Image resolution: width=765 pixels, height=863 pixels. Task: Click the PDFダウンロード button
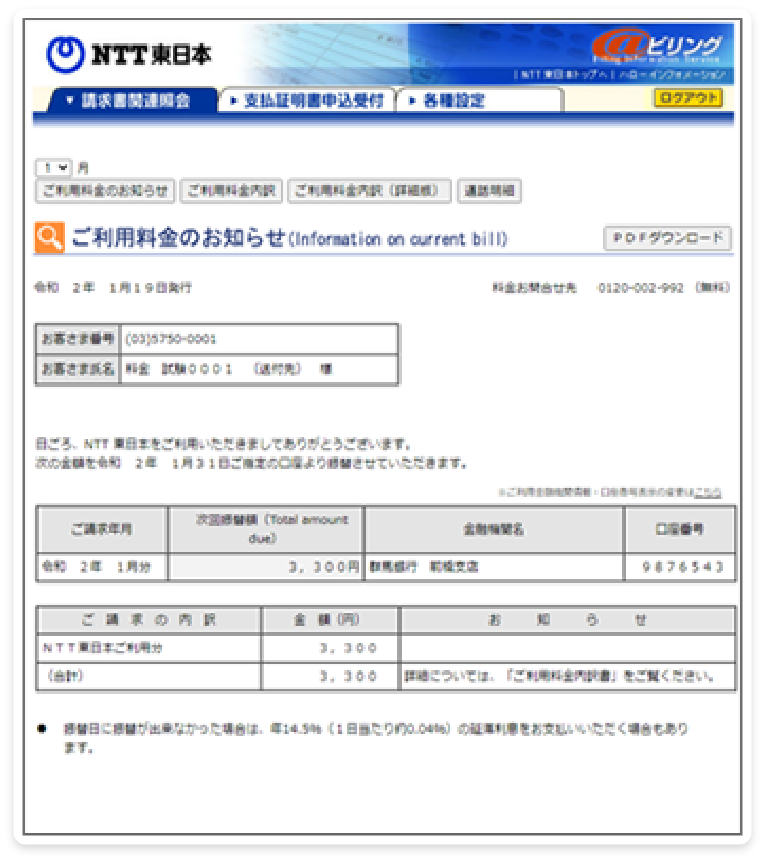pos(668,238)
